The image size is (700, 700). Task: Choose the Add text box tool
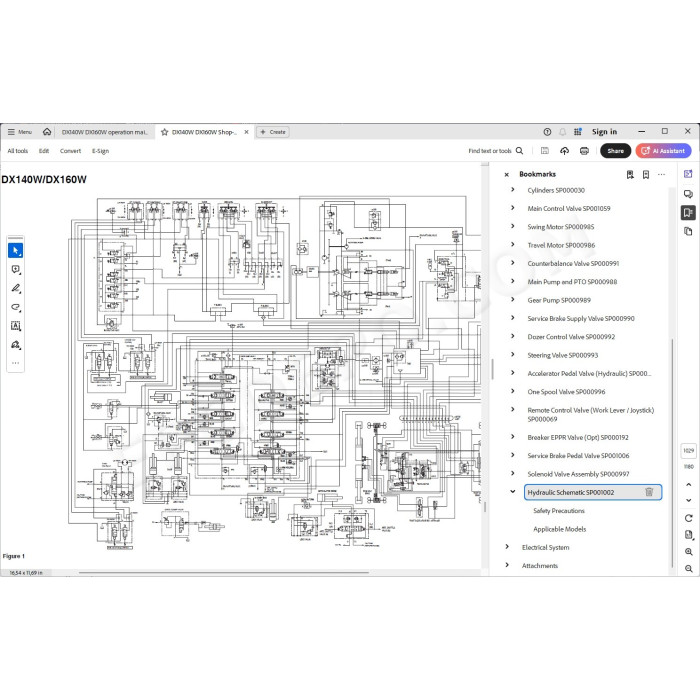[16, 326]
